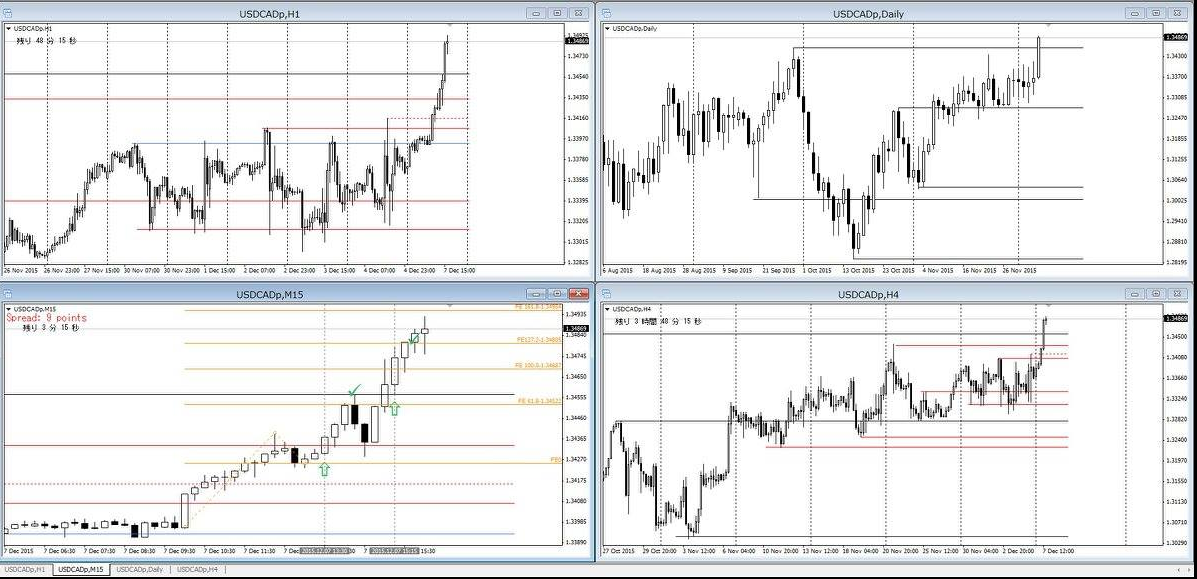The height and width of the screenshot is (579, 1197).
Task: Click the FE 161.8 Fibonacci expansion level label
Action: point(538,307)
